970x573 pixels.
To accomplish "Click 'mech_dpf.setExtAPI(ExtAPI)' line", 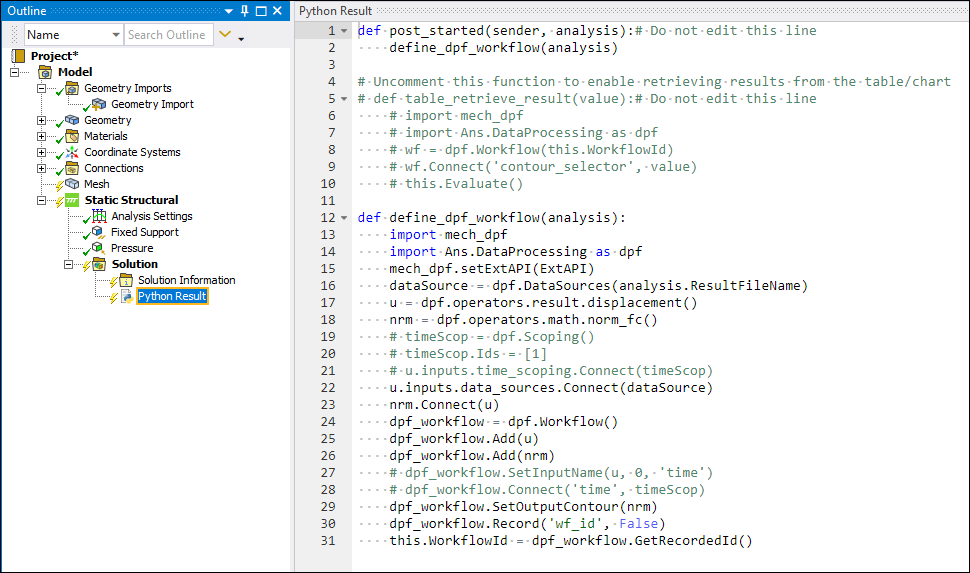I will pos(492,269).
